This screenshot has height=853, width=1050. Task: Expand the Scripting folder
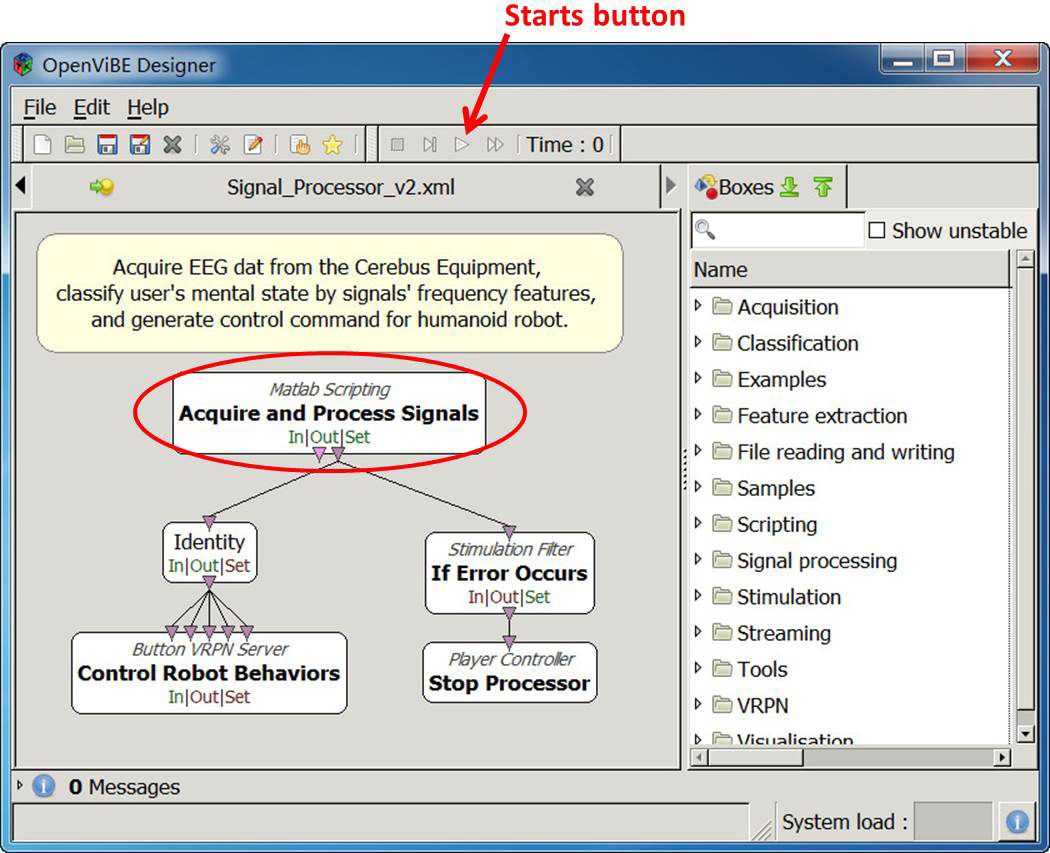pyautogui.click(x=698, y=523)
